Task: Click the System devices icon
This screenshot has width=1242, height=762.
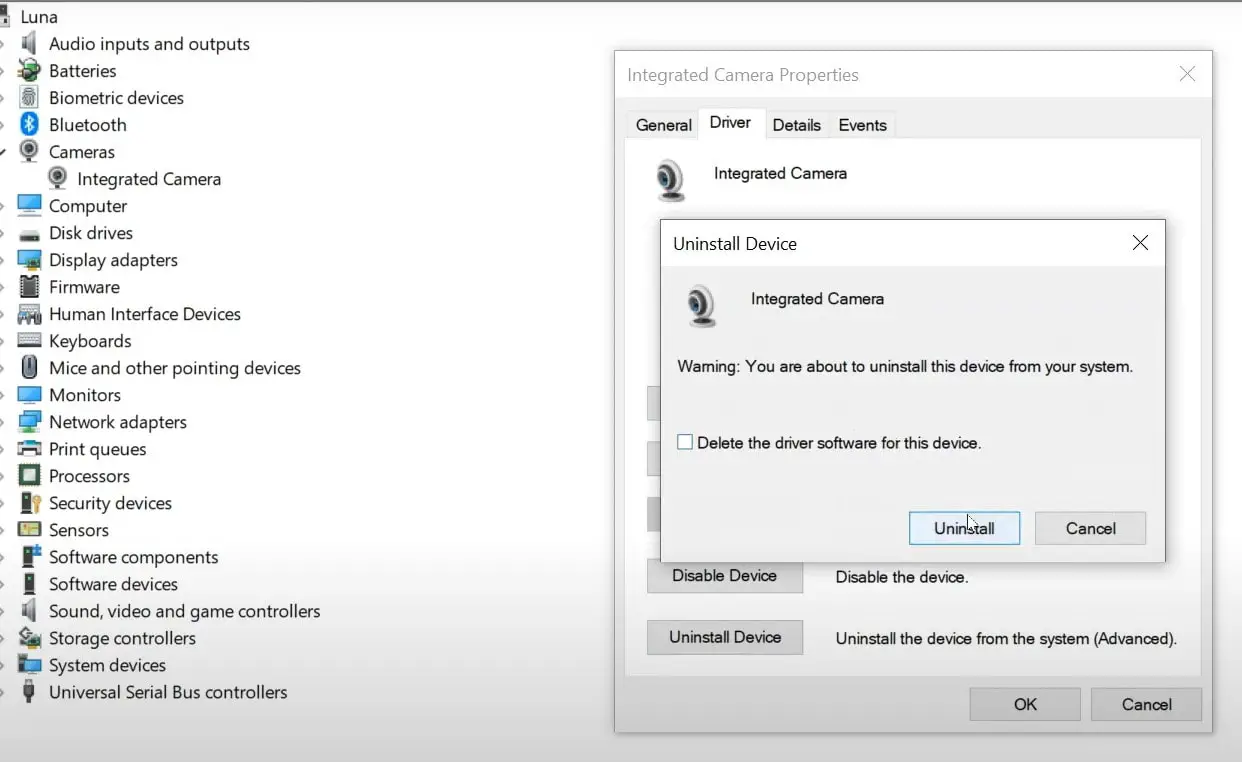Action: tap(29, 665)
